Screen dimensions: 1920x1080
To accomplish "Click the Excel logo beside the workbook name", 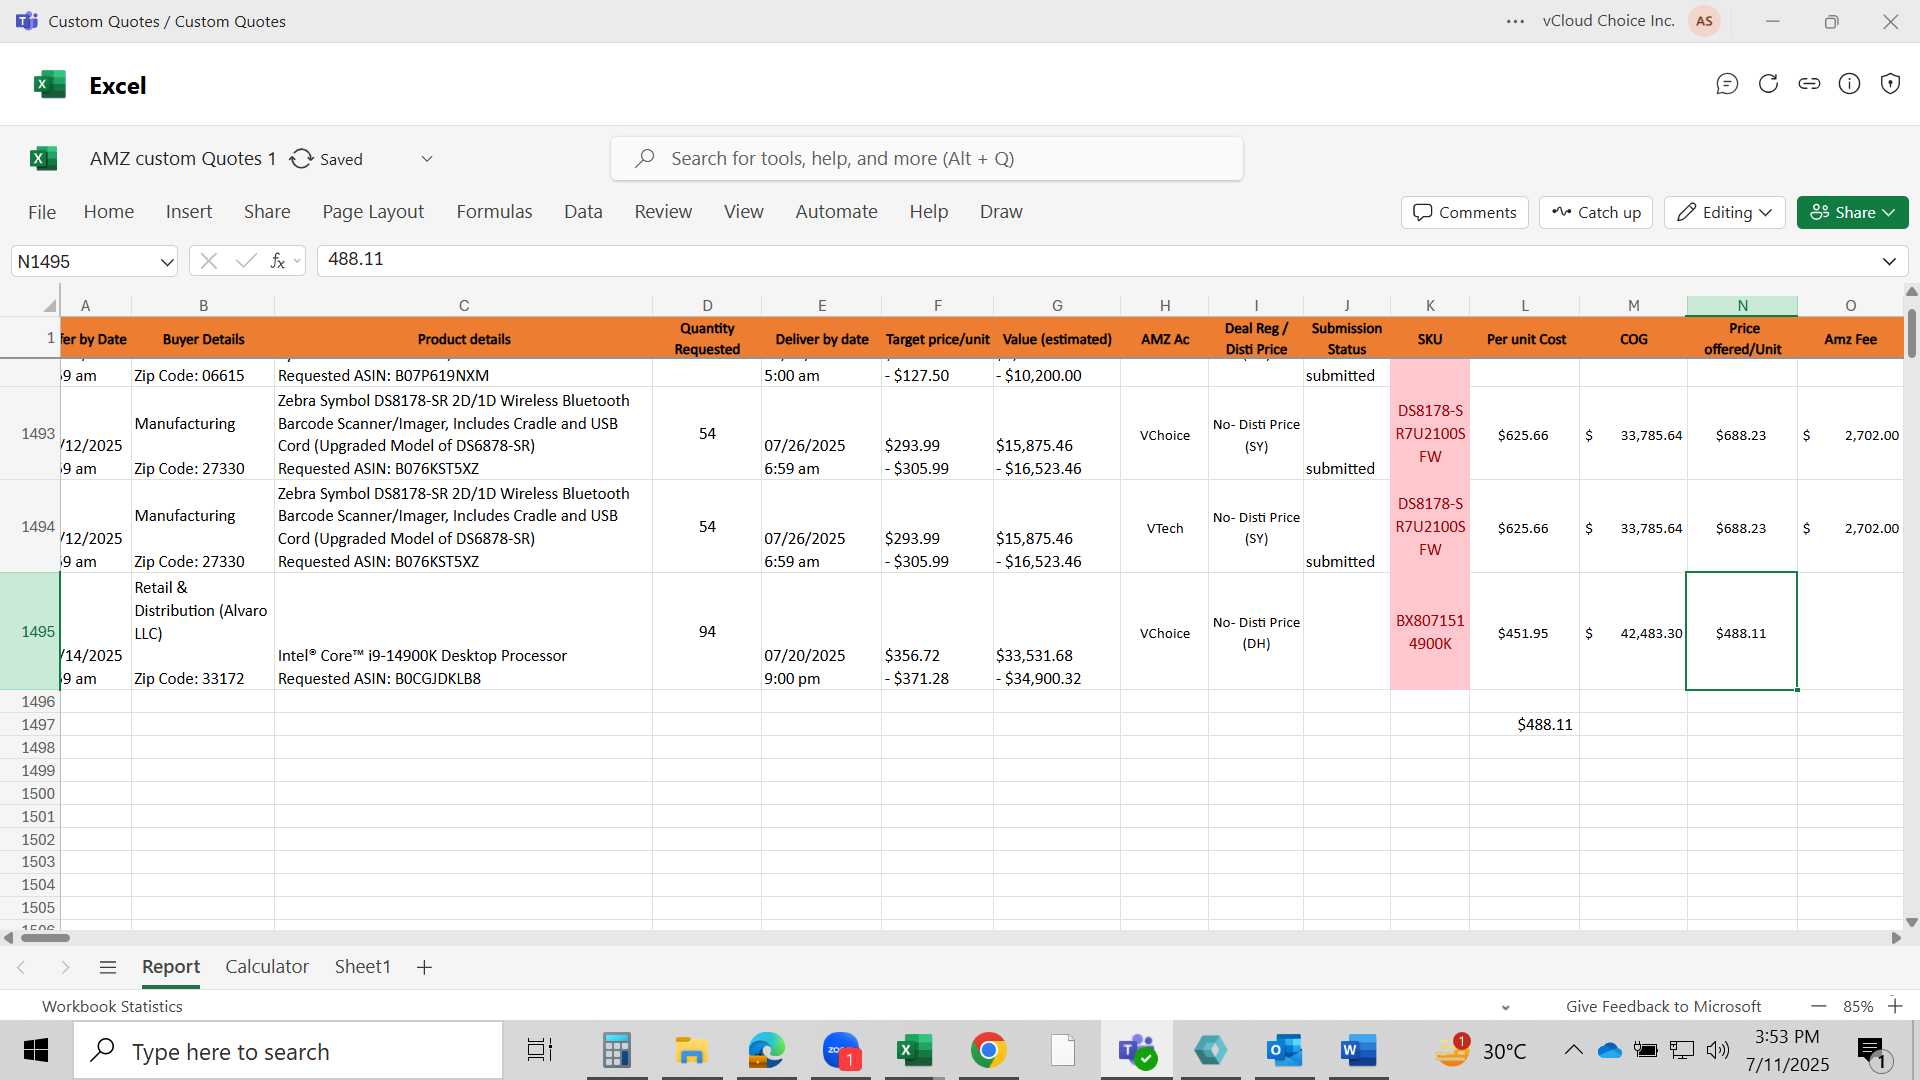I will [x=43, y=158].
